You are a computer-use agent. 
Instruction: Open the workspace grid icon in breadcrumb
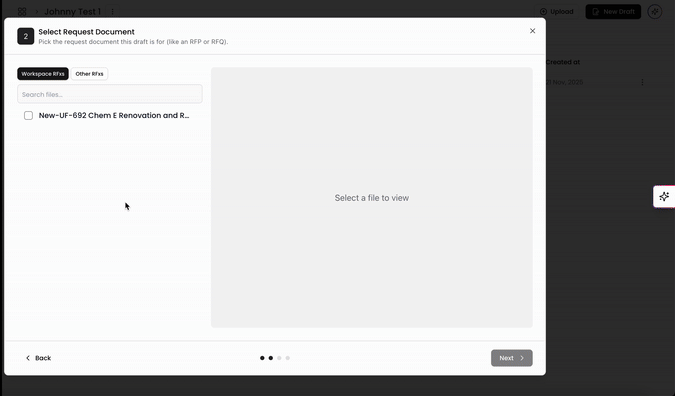(22, 12)
